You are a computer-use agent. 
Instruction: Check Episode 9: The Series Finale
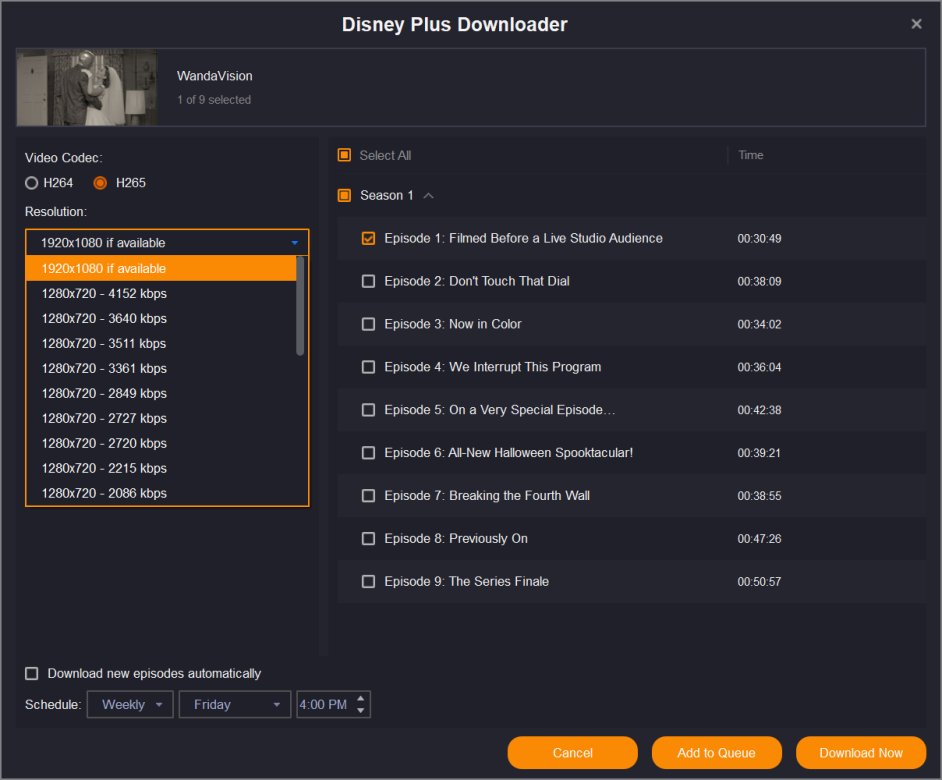368,582
